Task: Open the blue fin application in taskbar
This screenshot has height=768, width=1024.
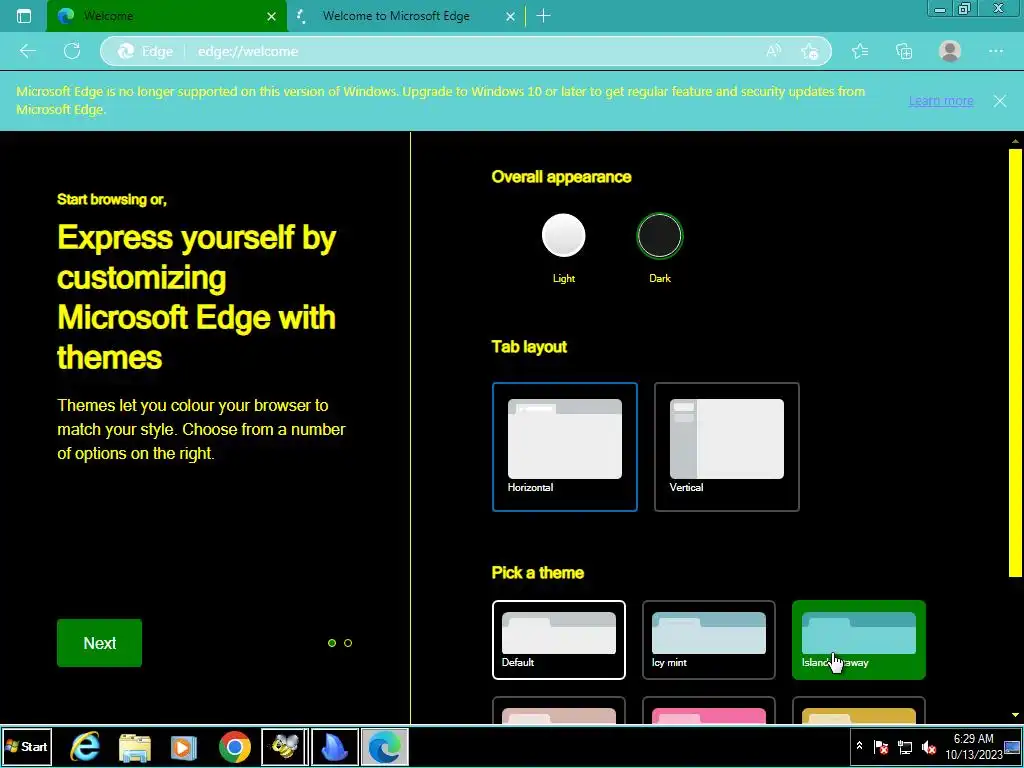Action: click(335, 747)
